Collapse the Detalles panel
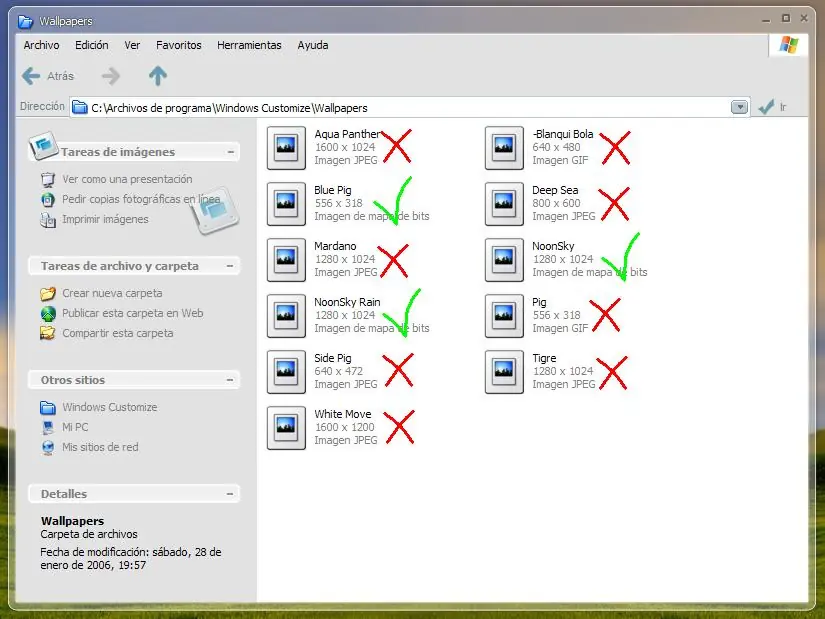This screenshot has width=825, height=619. (x=230, y=494)
